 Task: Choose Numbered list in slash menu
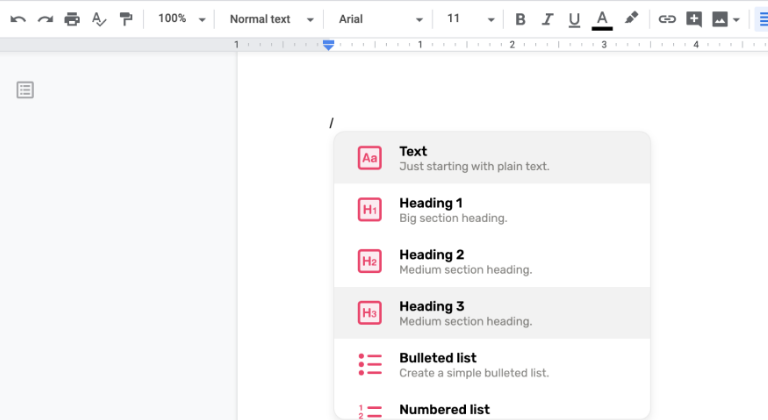492,407
